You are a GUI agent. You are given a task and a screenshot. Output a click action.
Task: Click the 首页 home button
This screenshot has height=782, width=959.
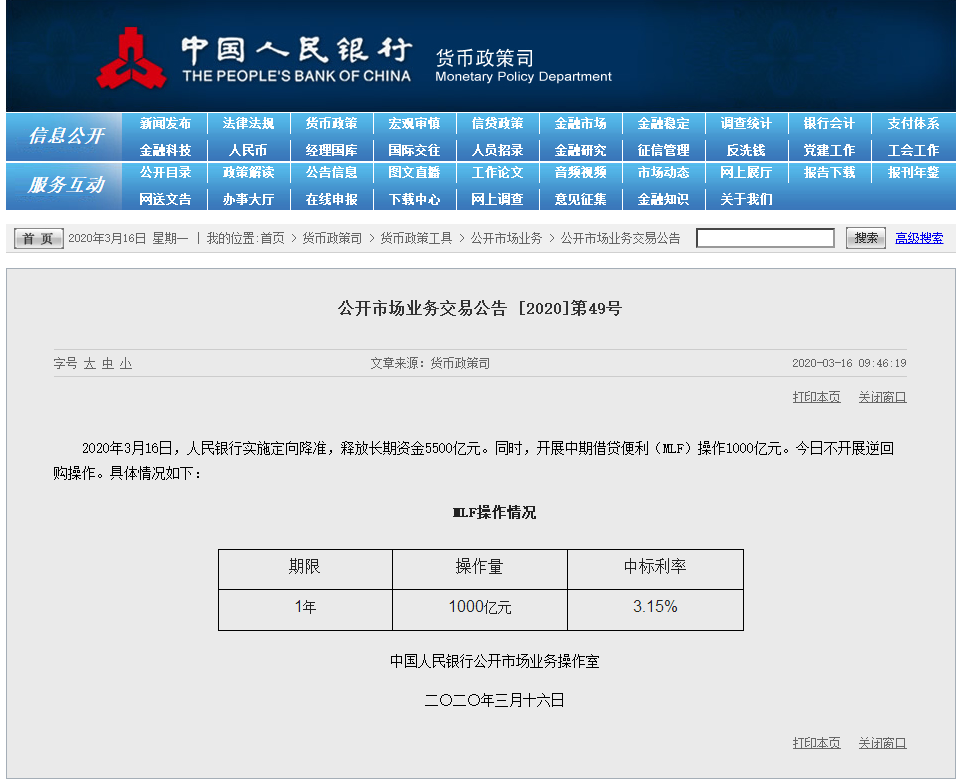[39, 238]
